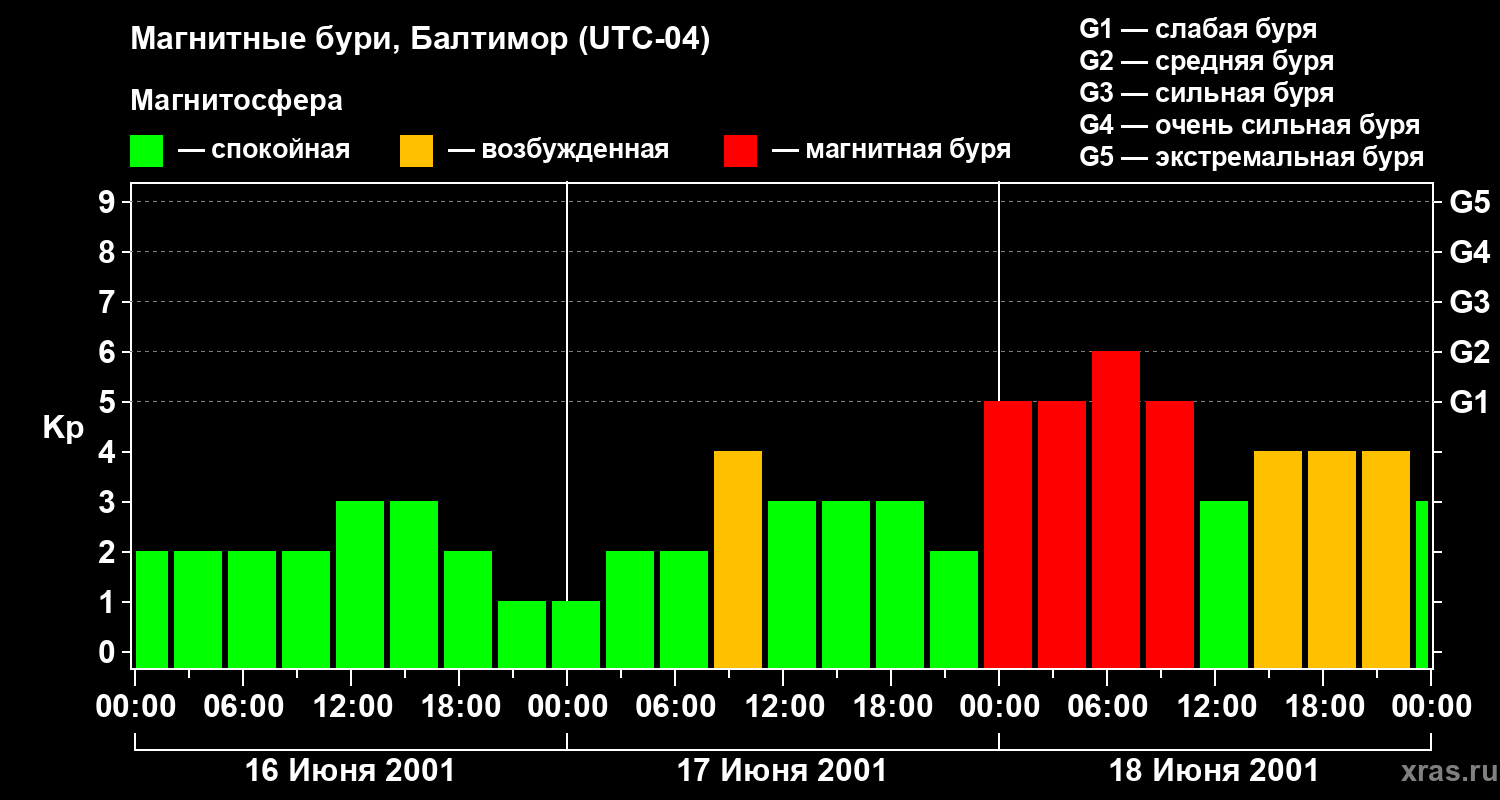Click the green swatch for «спокойная»
1500x800 pixels.
coord(146,151)
